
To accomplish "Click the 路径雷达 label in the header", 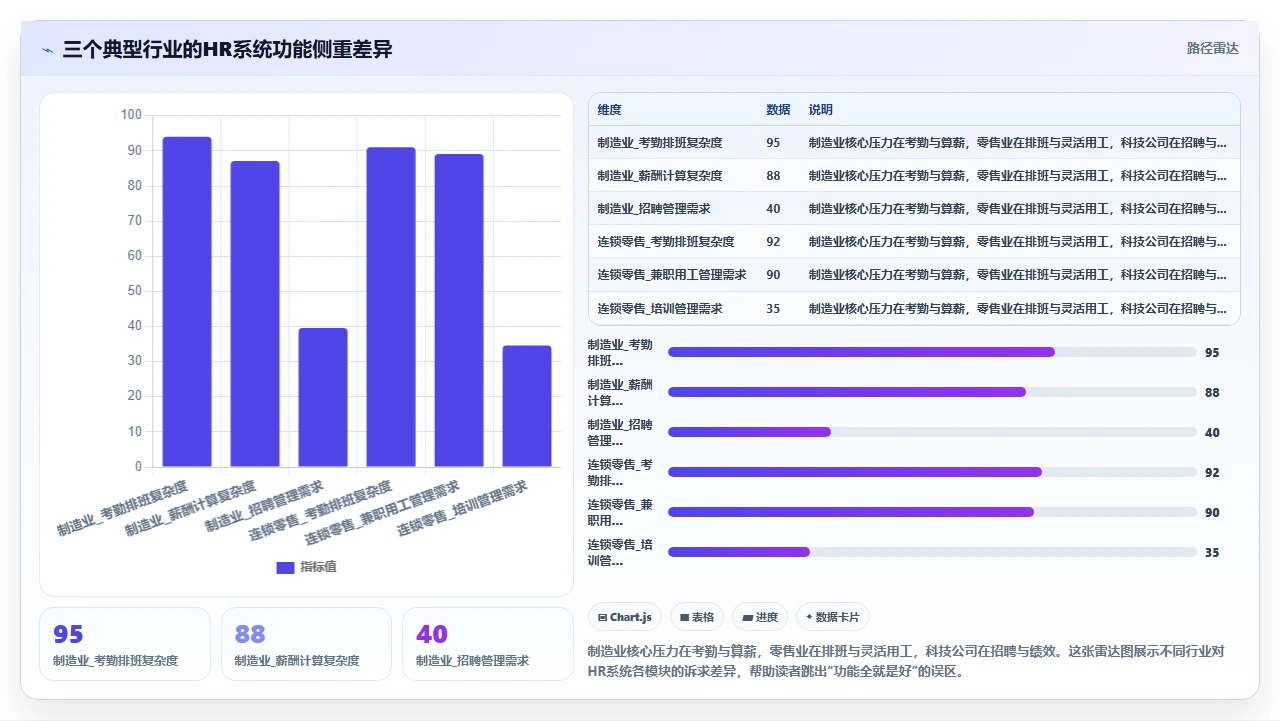I will (x=1212, y=48).
